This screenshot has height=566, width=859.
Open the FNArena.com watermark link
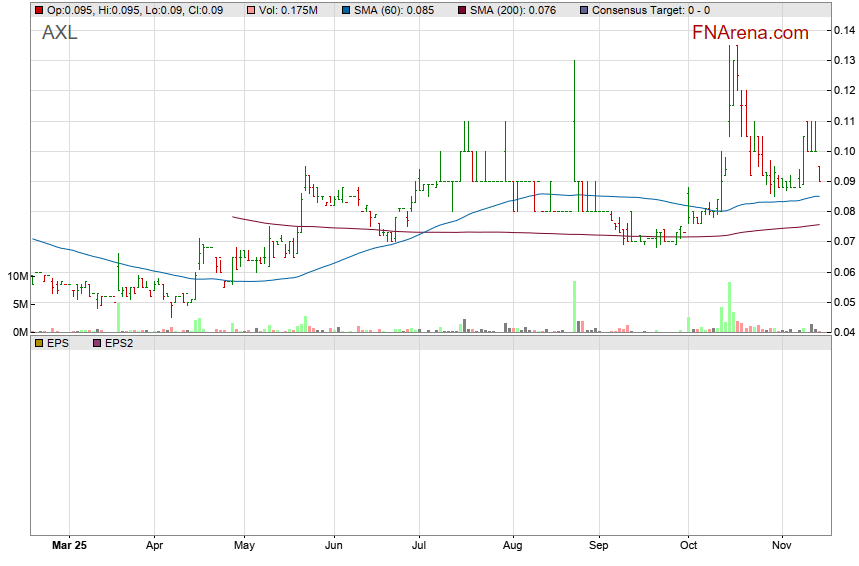(x=750, y=33)
